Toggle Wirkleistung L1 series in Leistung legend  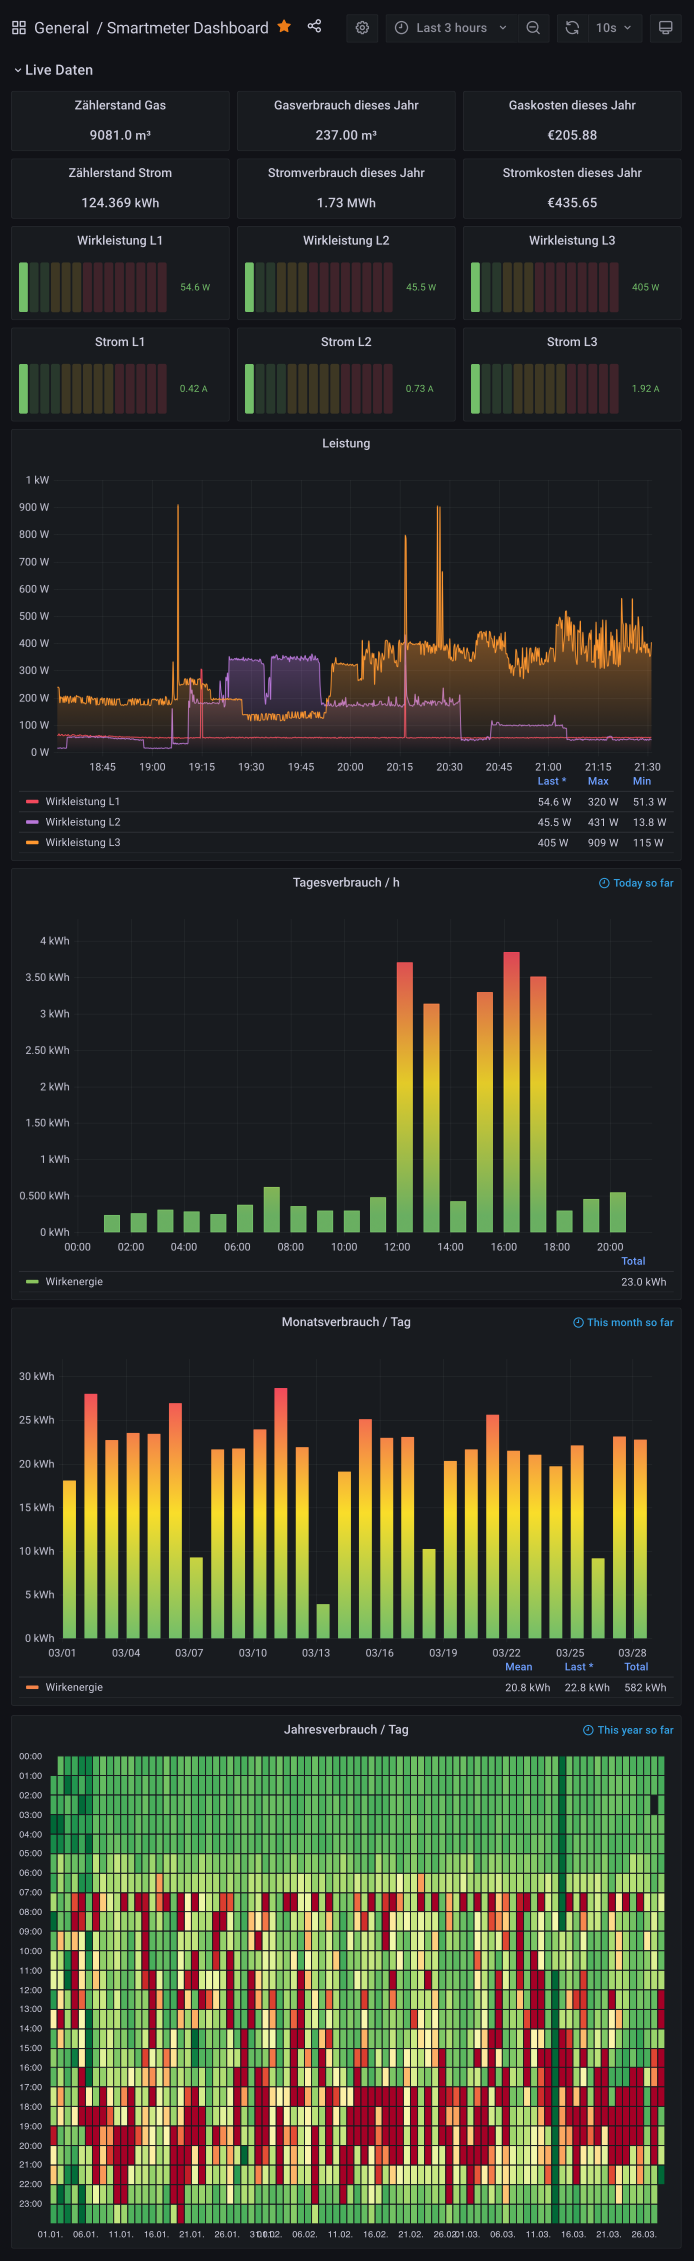[82, 802]
